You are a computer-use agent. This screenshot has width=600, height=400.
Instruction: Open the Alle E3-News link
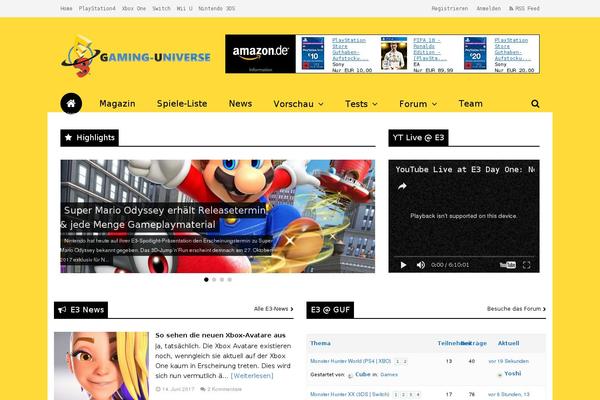tap(274, 309)
